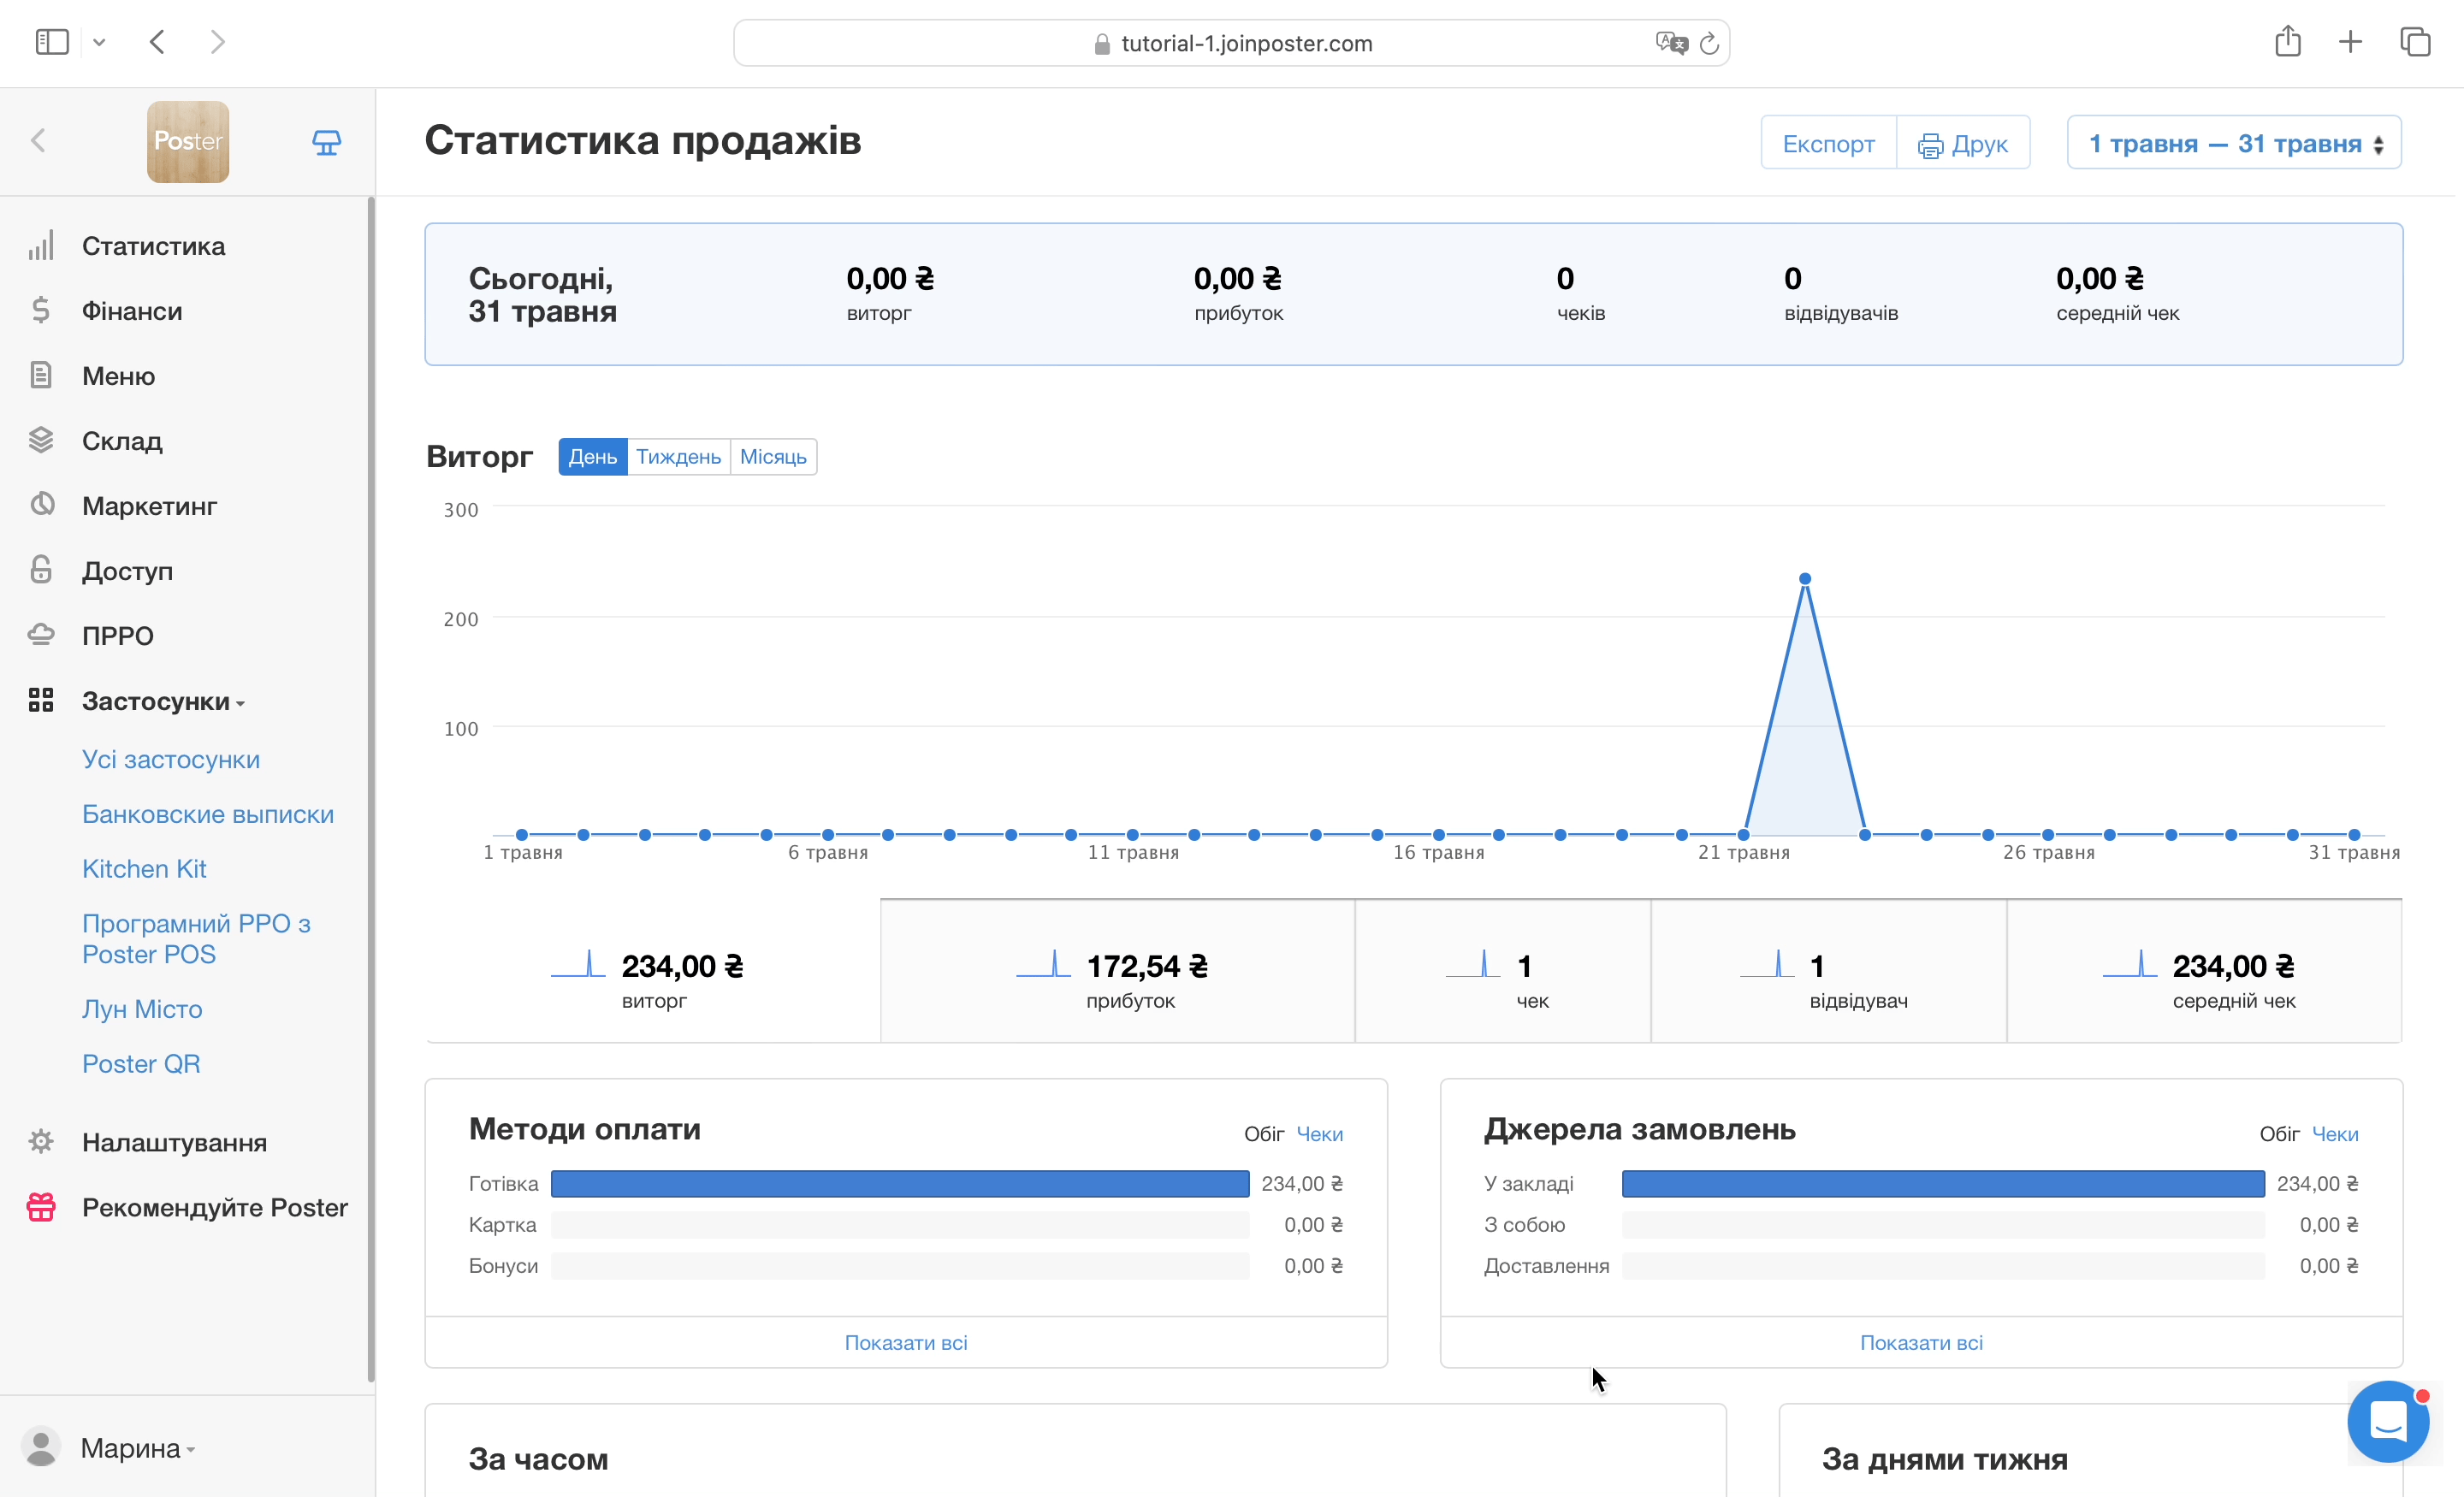Click the Recommend Poster gift icon

point(41,1207)
